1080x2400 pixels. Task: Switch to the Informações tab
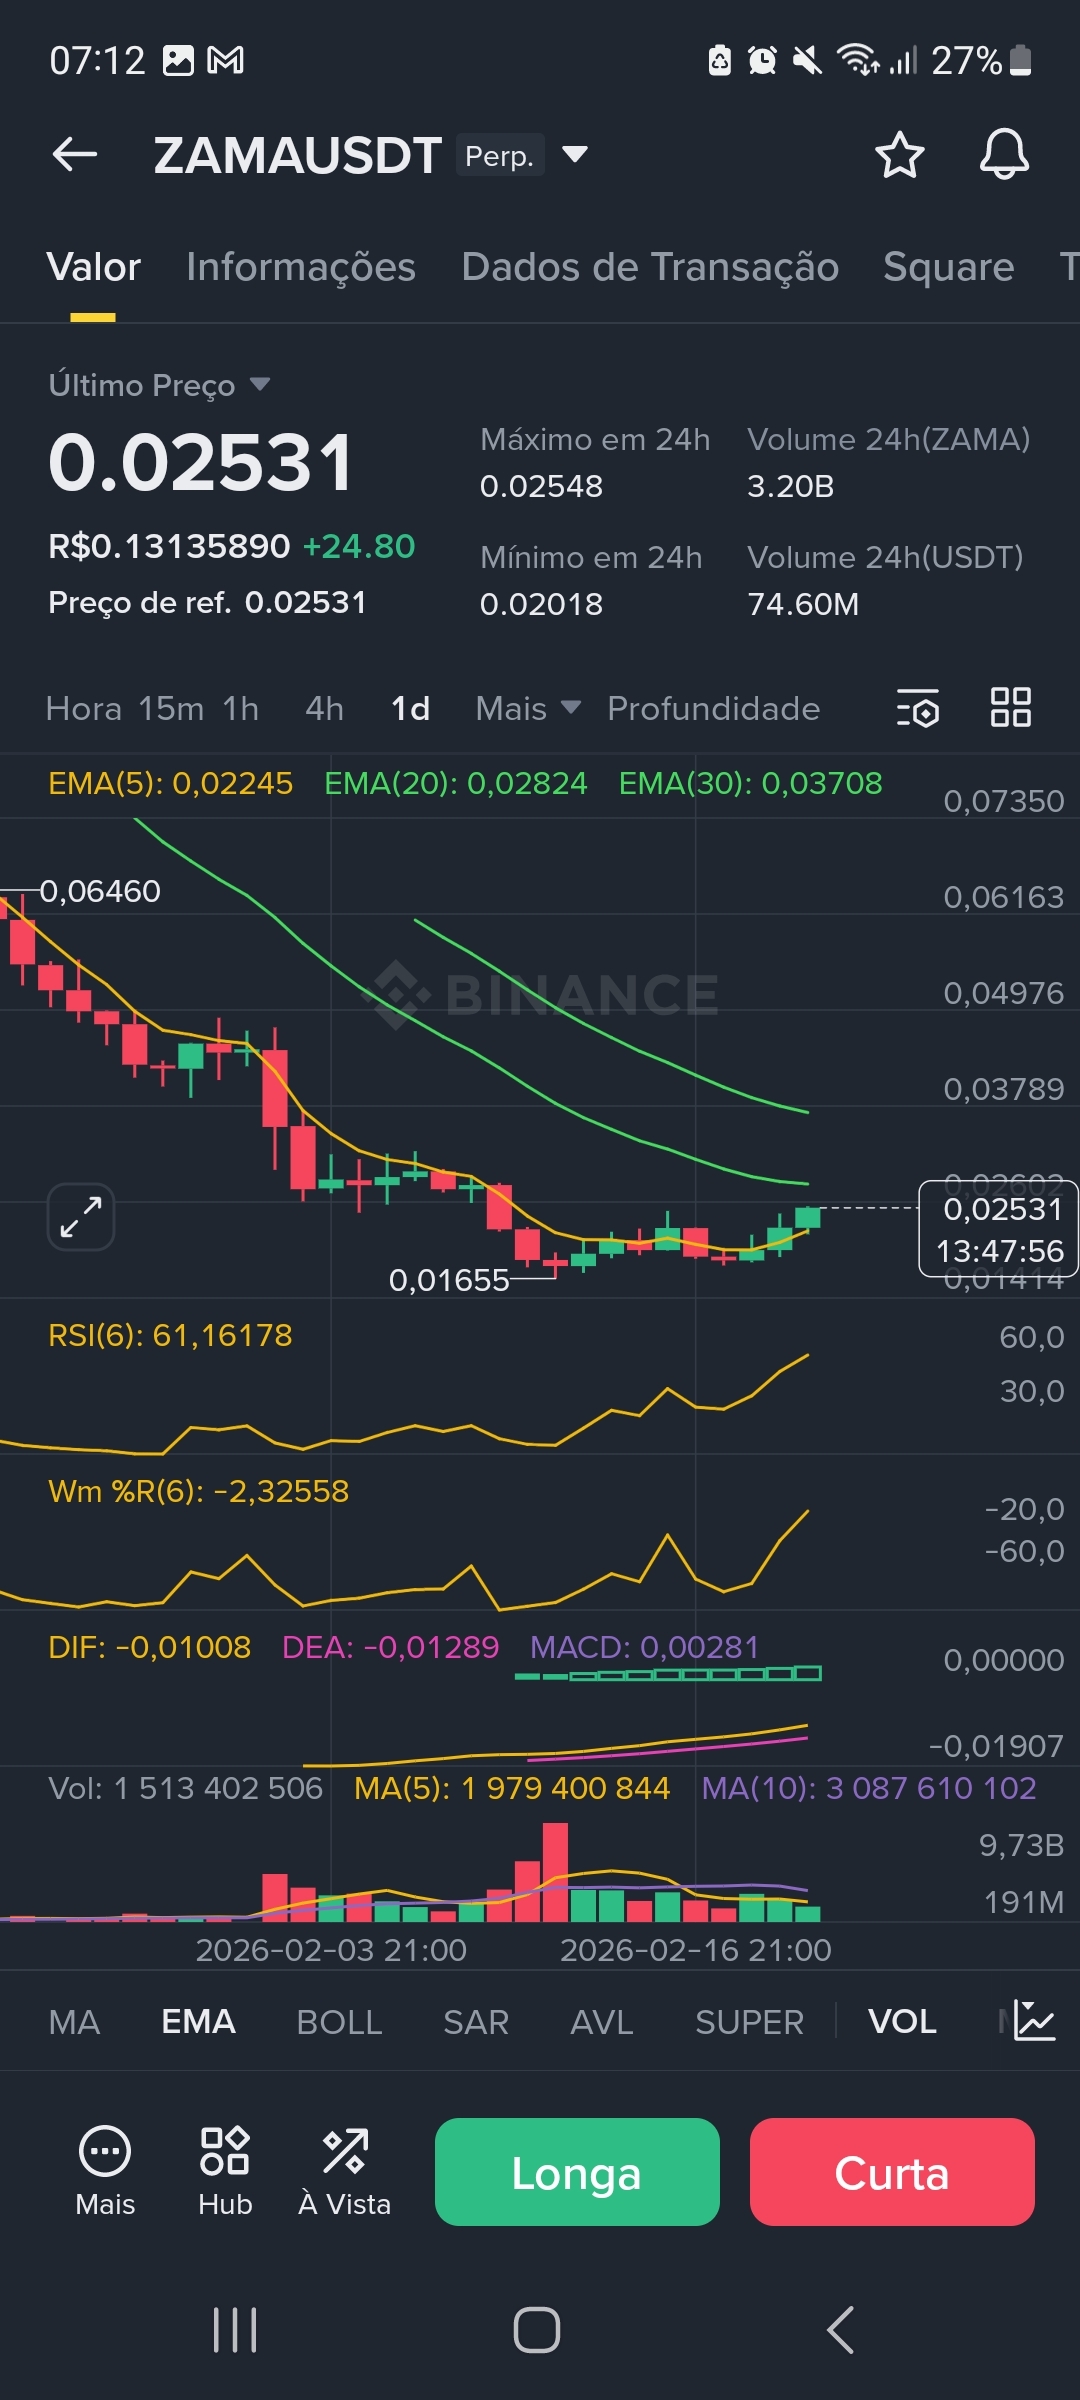point(301,267)
